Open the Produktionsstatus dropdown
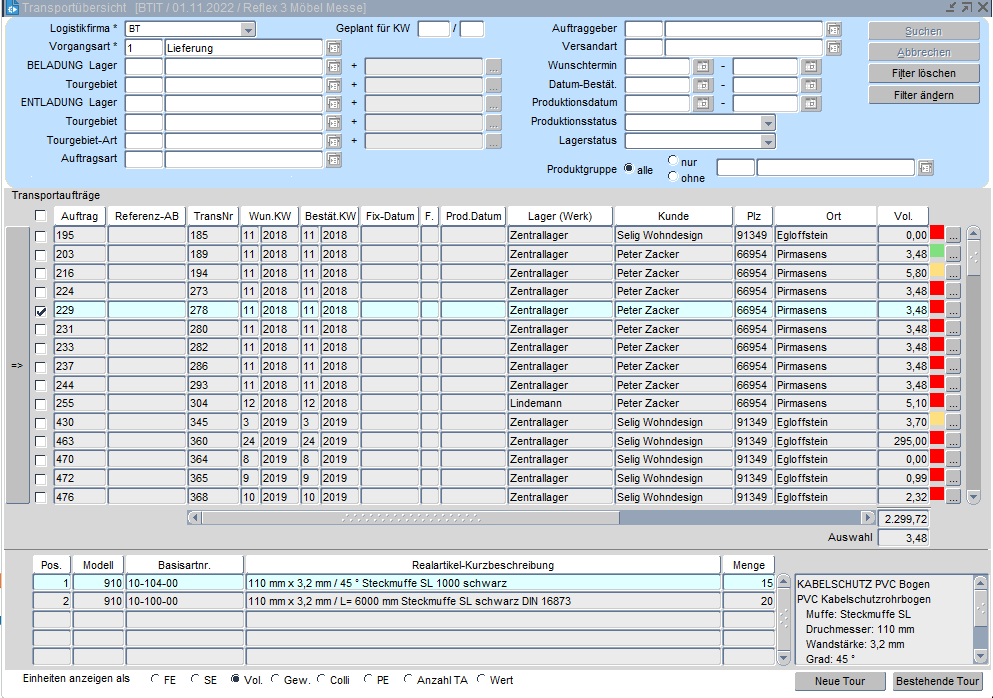Image resolution: width=993 pixels, height=698 pixels. click(x=767, y=123)
